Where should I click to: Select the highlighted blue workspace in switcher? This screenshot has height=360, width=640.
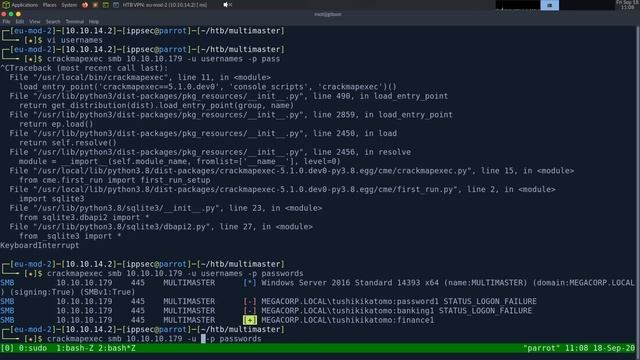pos(549,5)
